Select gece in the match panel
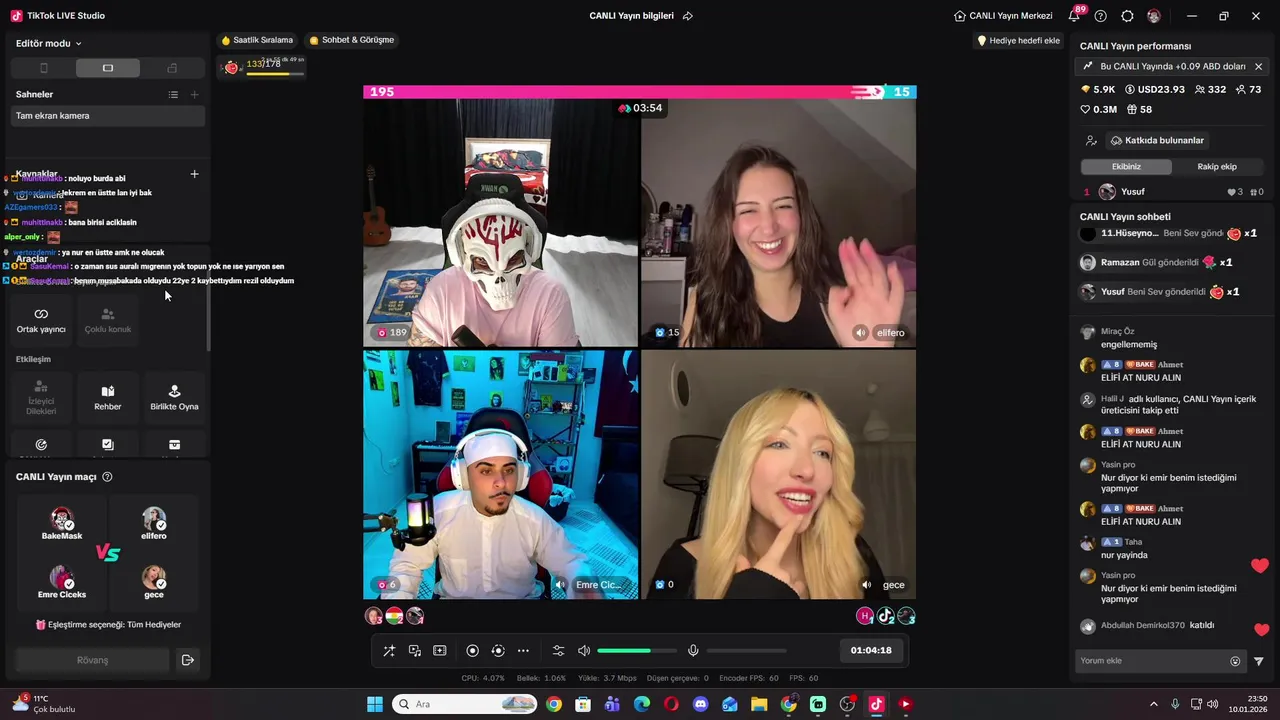Viewport: 1280px width, 720px height. click(154, 582)
